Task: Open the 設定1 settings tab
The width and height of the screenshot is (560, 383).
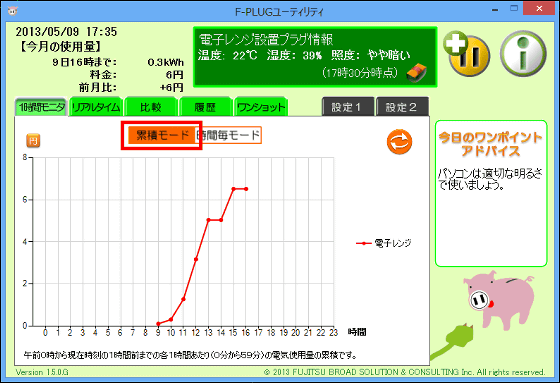Action: tap(348, 106)
